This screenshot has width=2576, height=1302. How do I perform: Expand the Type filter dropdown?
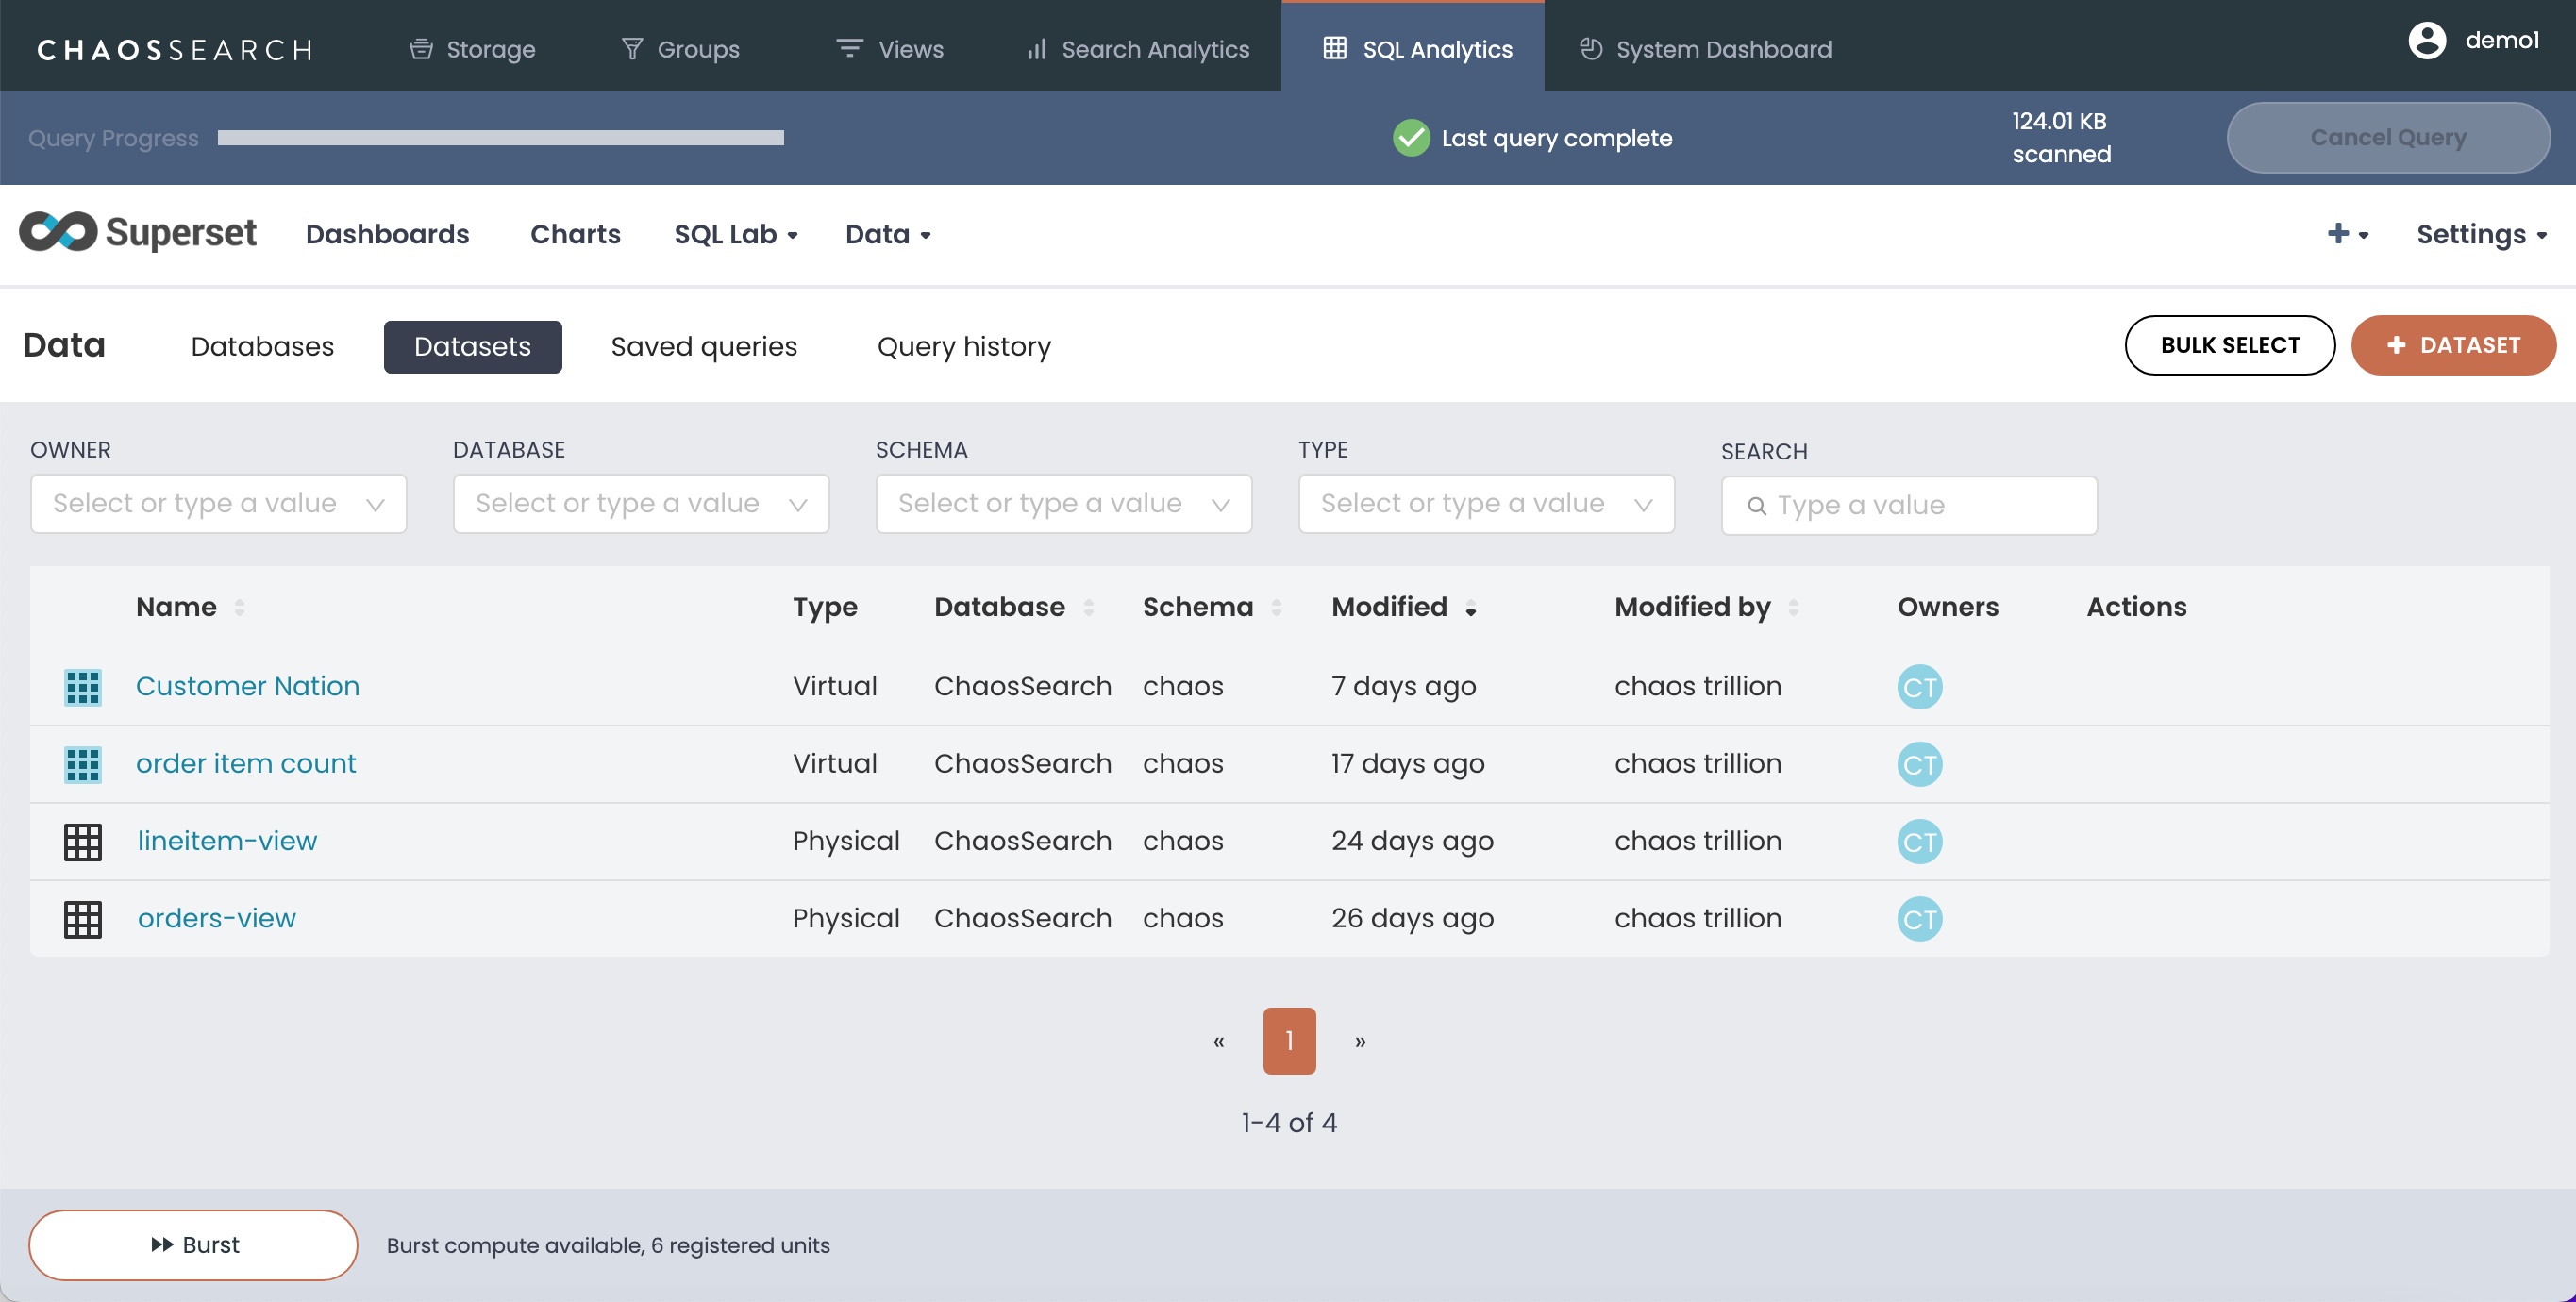(x=1485, y=504)
